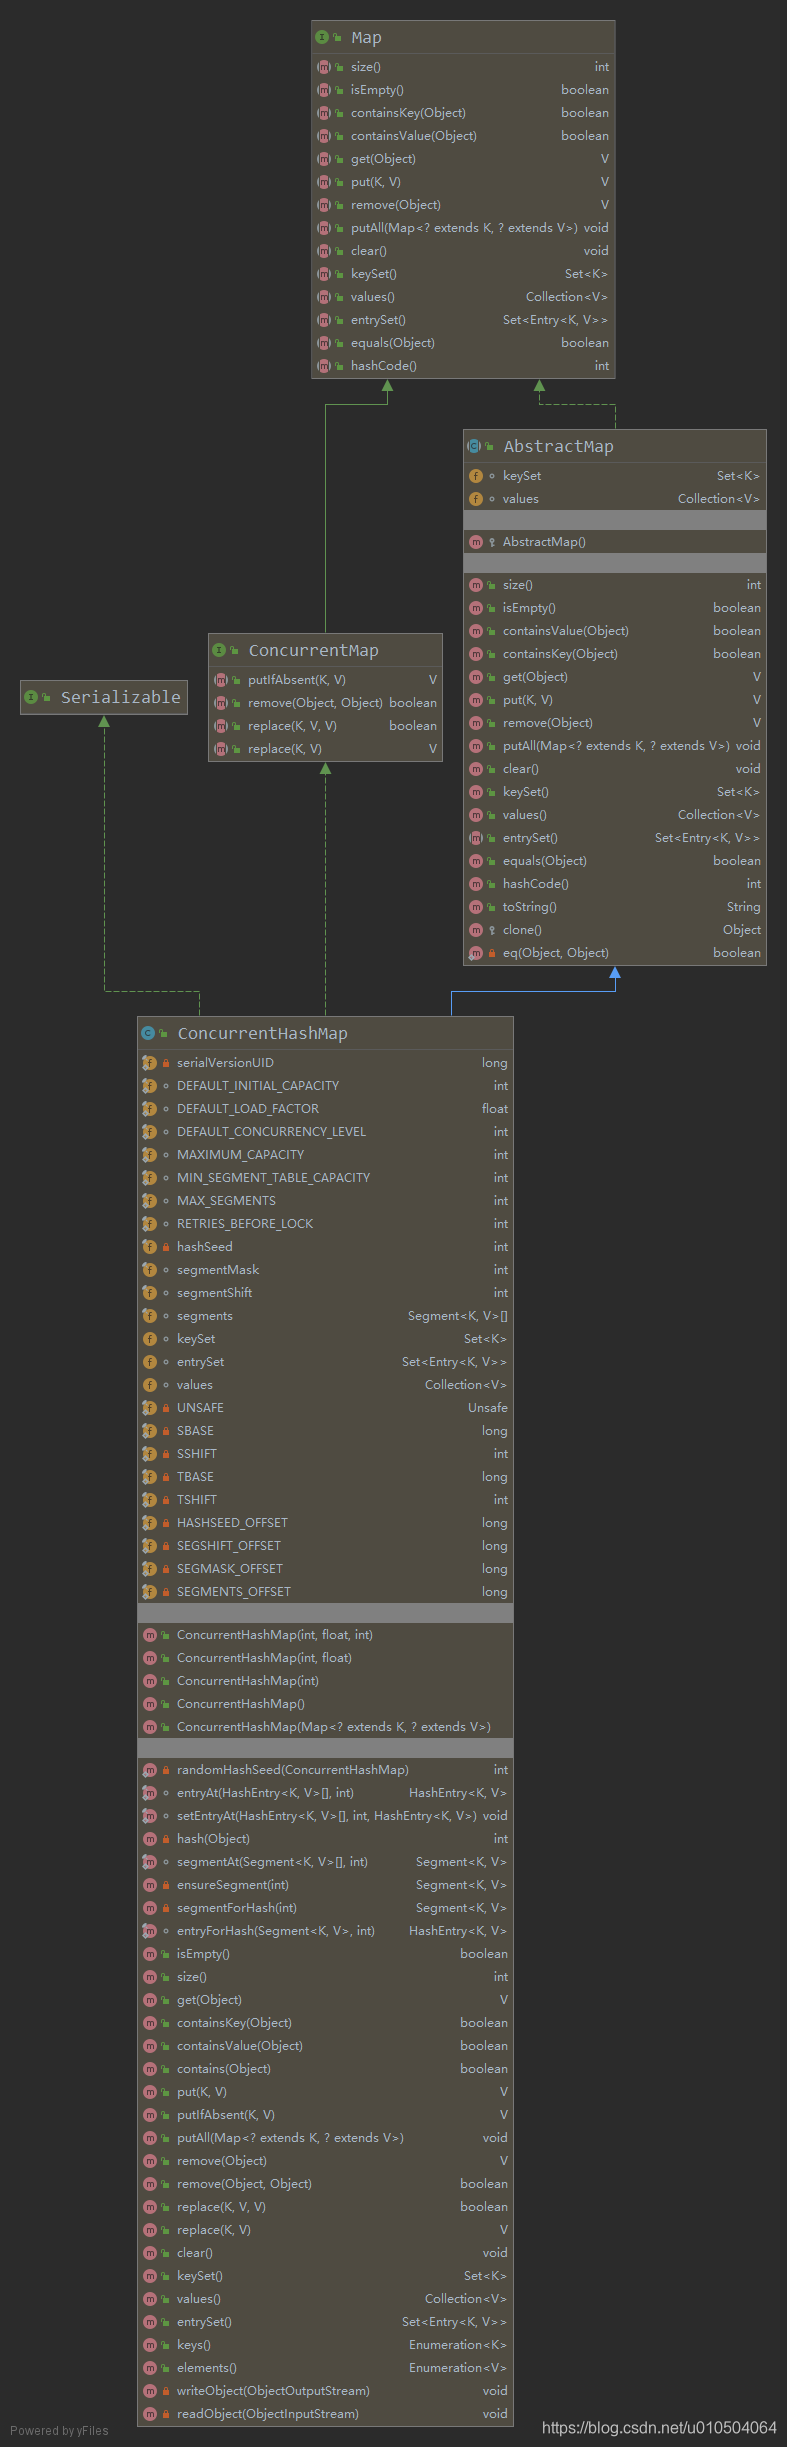The image size is (787, 2447).
Task: Select the ConcurrentHashMap class header
Action: (325, 1033)
